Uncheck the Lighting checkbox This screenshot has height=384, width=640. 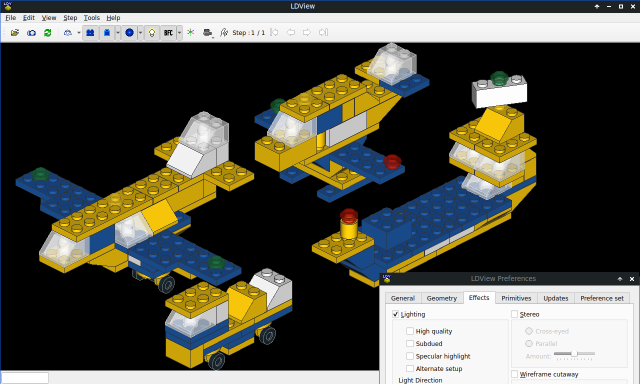pyautogui.click(x=395, y=314)
